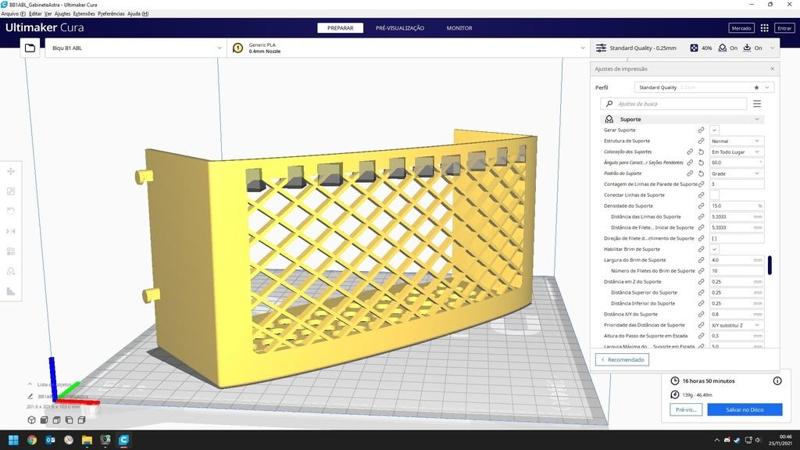Click the Entrar sign-in button
This screenshot has height=450, width=800.
click(784, 28)
